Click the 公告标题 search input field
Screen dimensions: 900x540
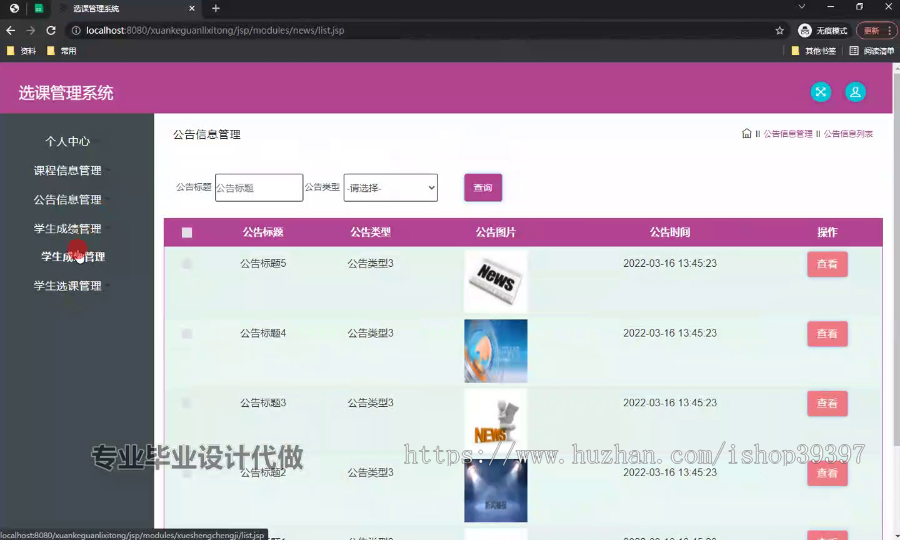259,188
